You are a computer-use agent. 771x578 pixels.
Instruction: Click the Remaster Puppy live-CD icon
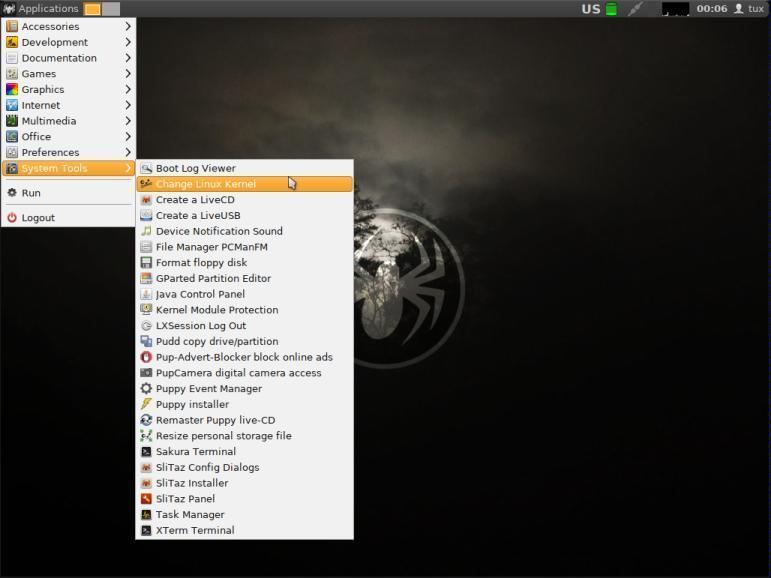point(146,420)
